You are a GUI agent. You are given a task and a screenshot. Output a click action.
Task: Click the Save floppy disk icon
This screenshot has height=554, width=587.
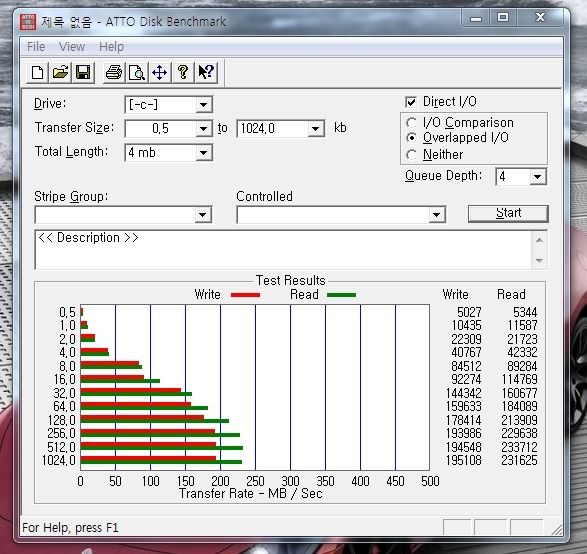83,72
